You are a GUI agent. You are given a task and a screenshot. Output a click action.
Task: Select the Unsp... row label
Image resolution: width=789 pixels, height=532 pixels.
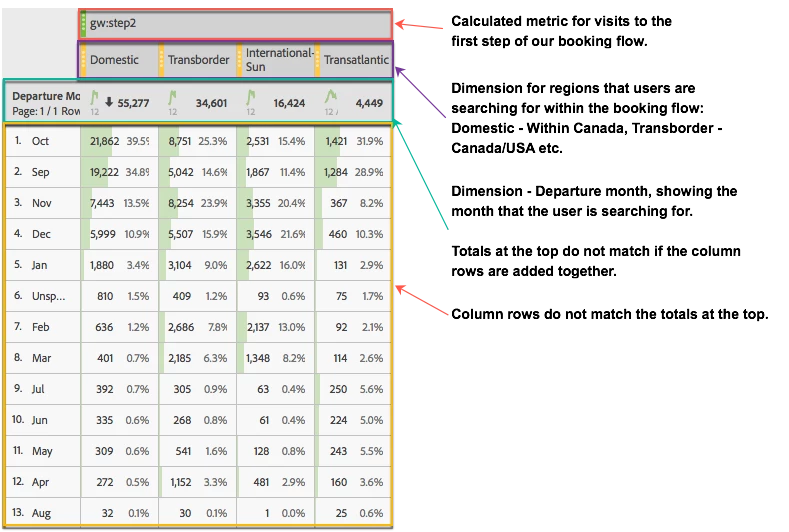(x=48, y=296)
